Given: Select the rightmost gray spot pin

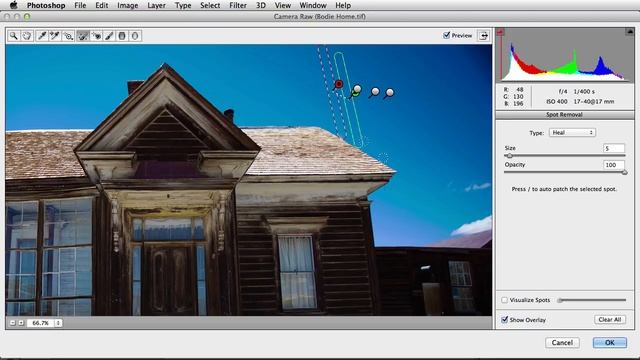Looking at the screenshot, I should click(x=389, y=93).
